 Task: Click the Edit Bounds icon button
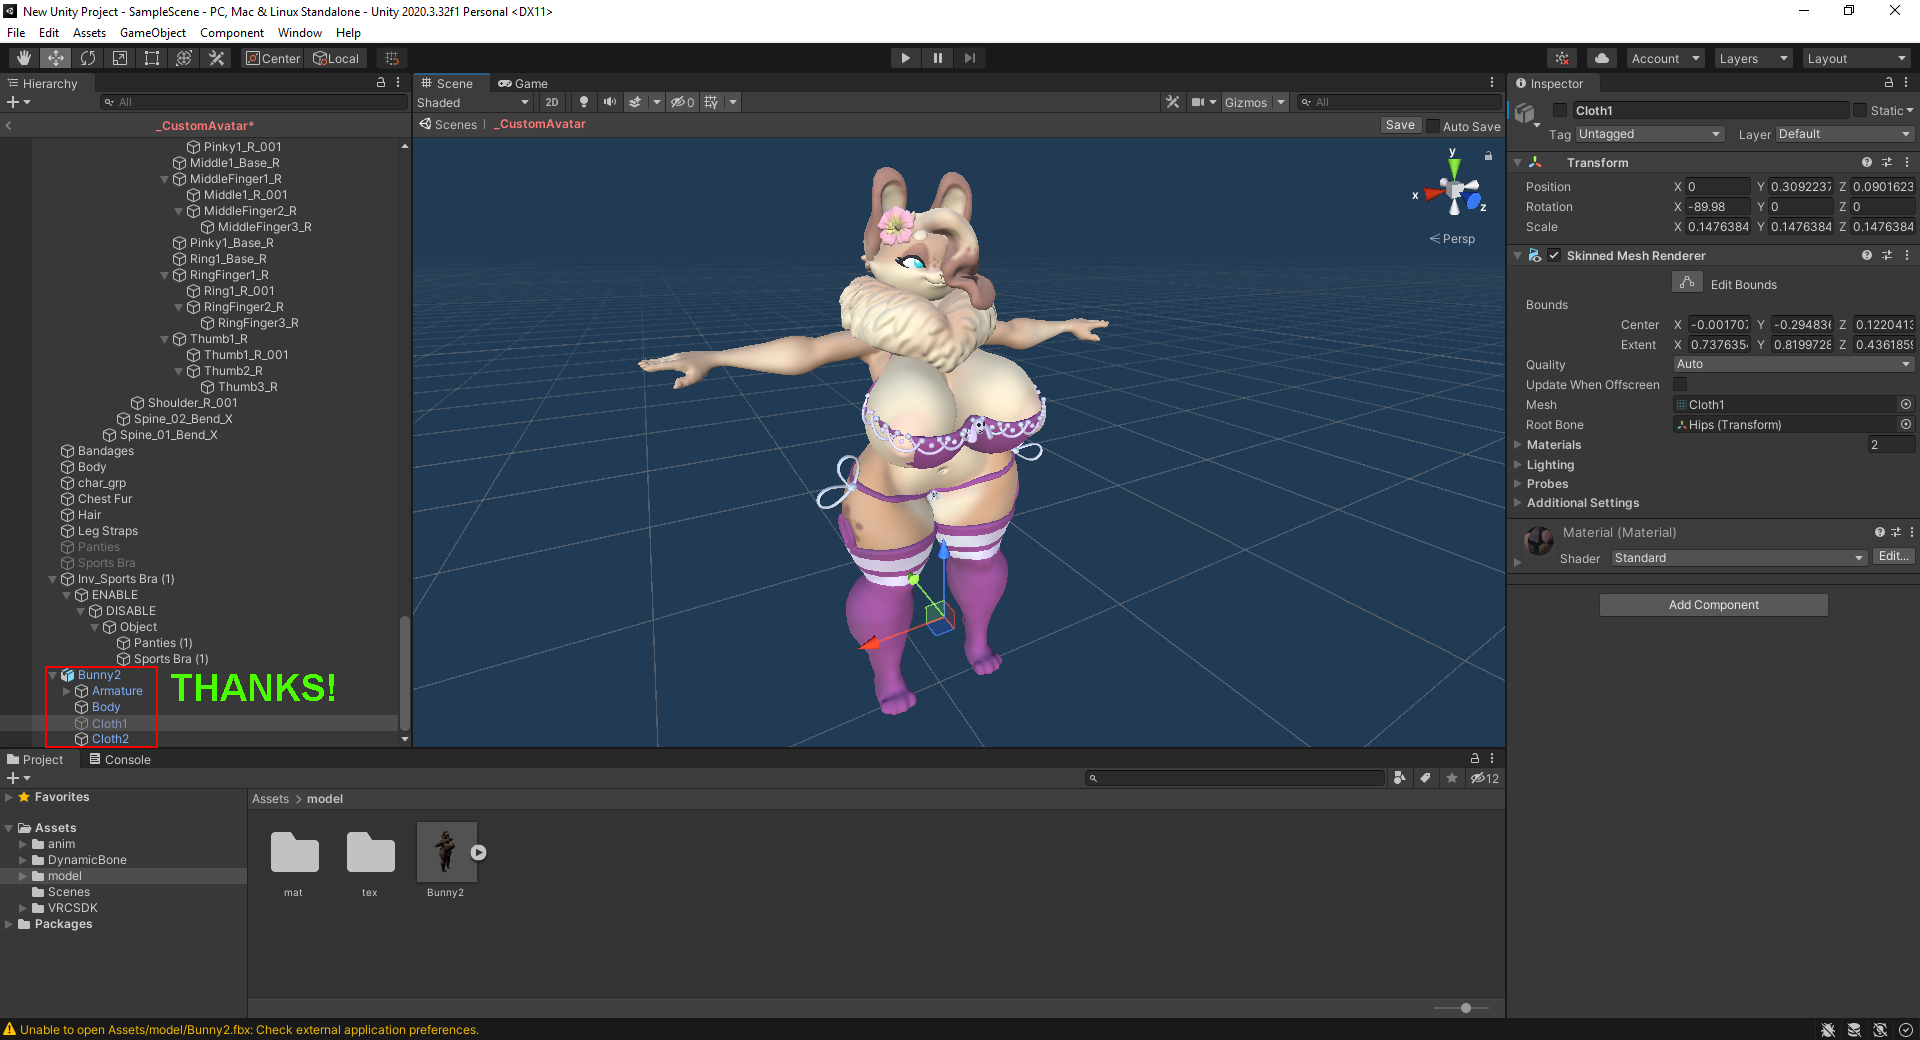point(1687,283)
